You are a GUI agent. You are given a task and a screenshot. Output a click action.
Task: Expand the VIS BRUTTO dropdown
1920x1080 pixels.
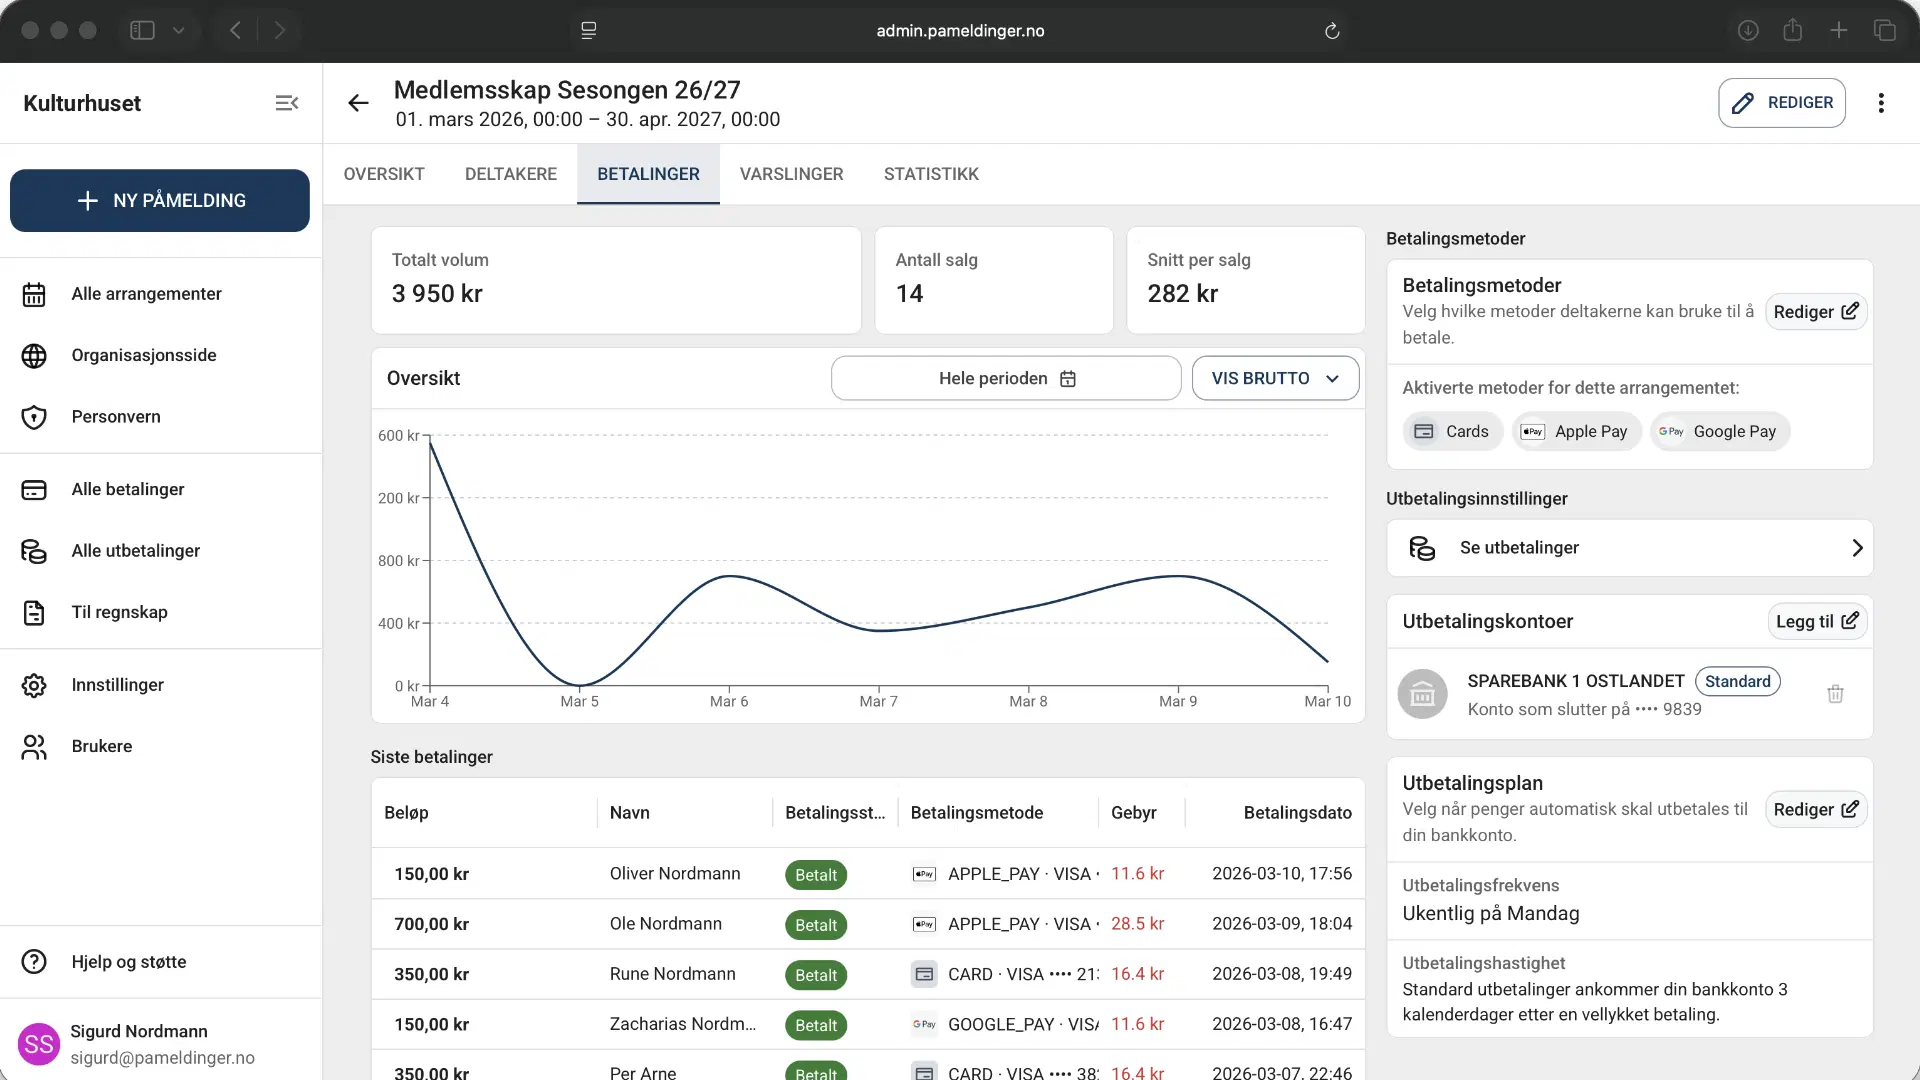pos(1275,378)
